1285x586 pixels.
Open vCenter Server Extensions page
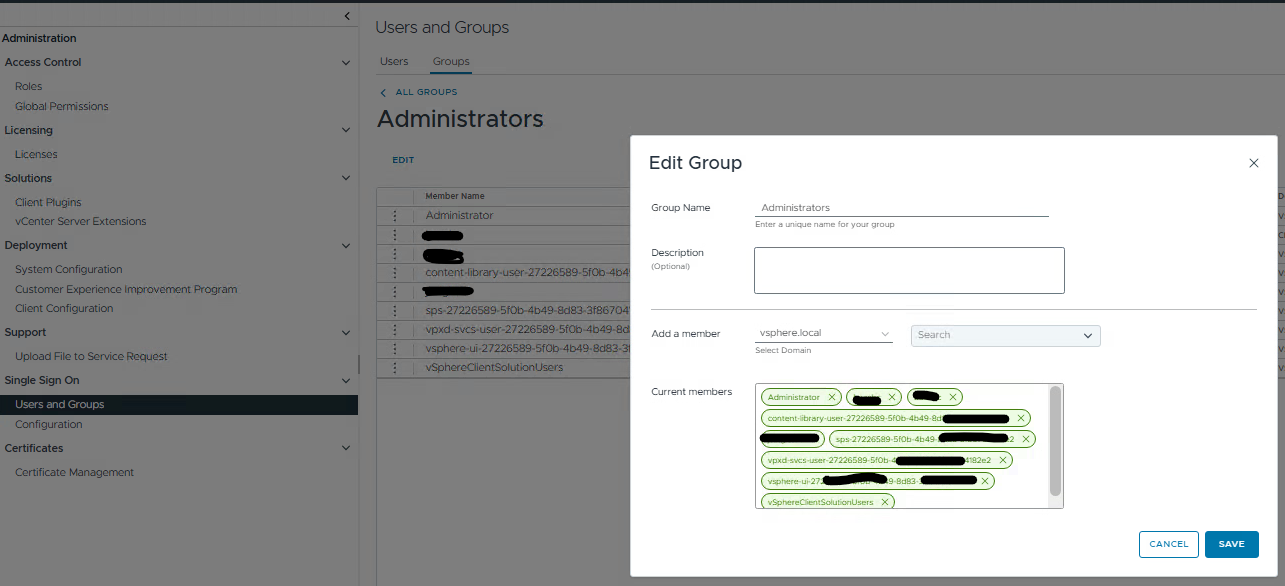[80, 221]
